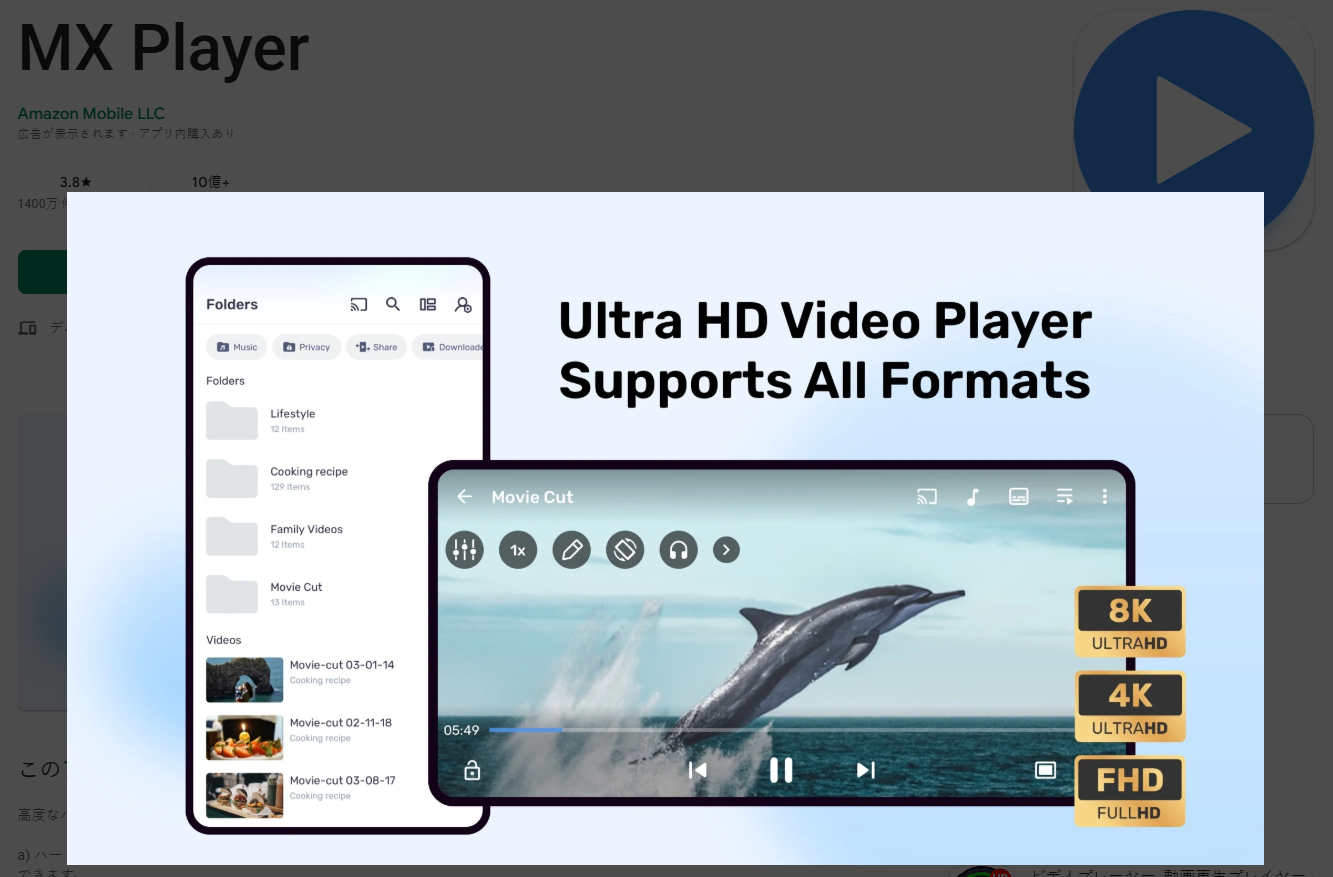Click the Movie Cut title in the player

pos(532,497)
